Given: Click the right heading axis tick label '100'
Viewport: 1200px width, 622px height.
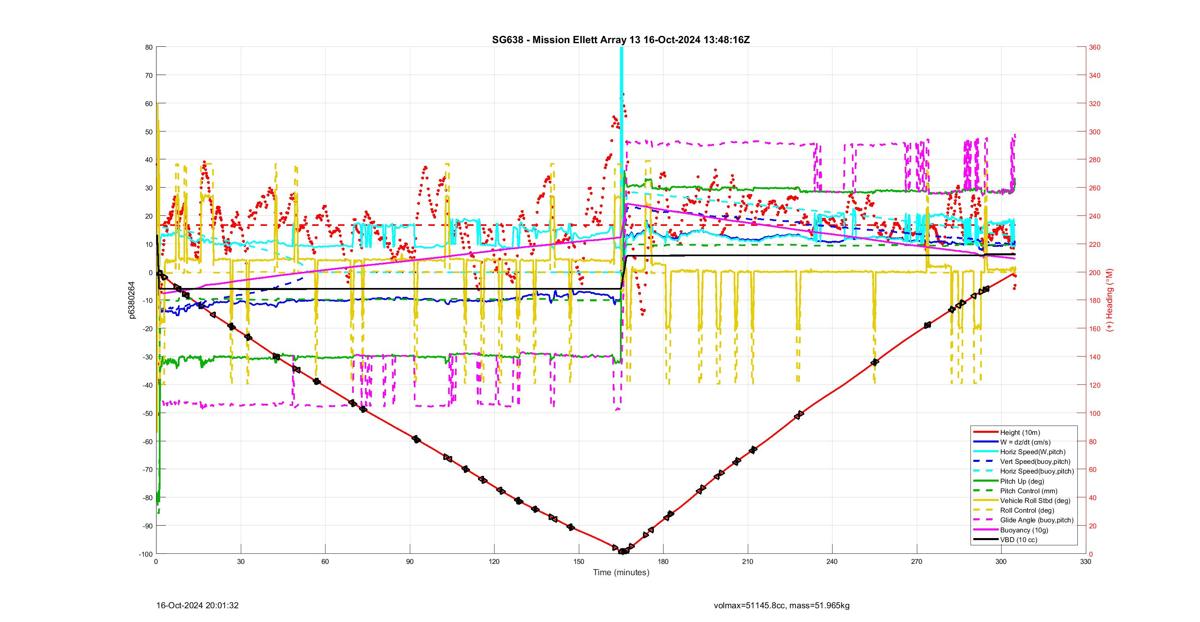Looking at the screenshot, I should click(1095, 413).
